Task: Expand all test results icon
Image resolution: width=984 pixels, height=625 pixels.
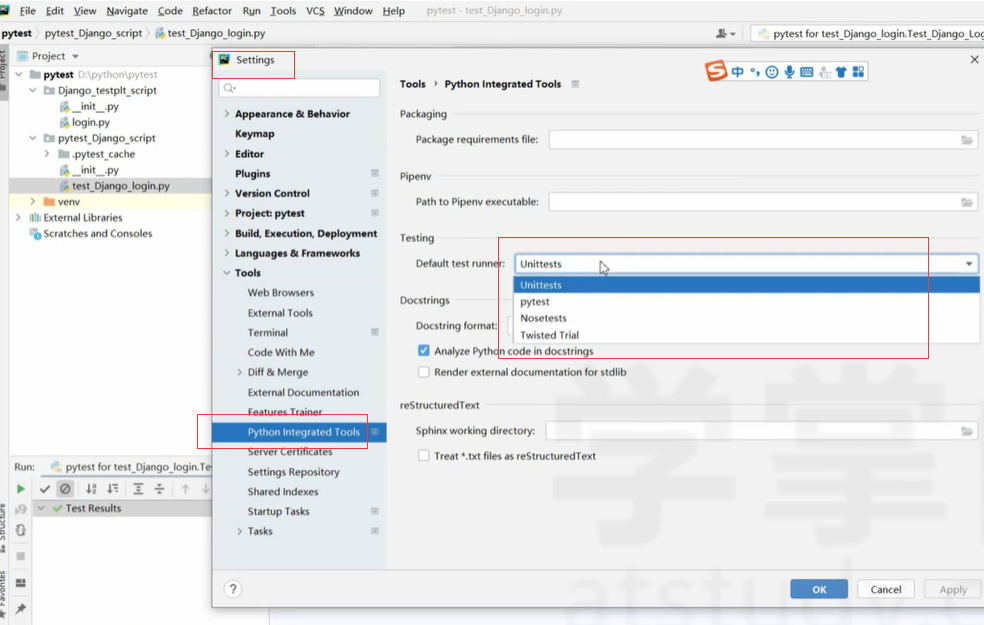Action: [138, 489]
